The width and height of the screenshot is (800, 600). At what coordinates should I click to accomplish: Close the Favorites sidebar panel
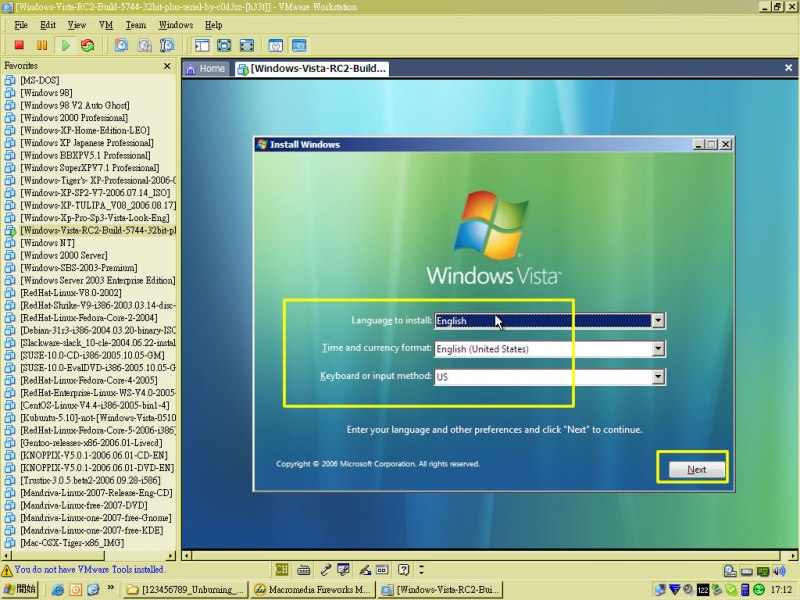167,66
